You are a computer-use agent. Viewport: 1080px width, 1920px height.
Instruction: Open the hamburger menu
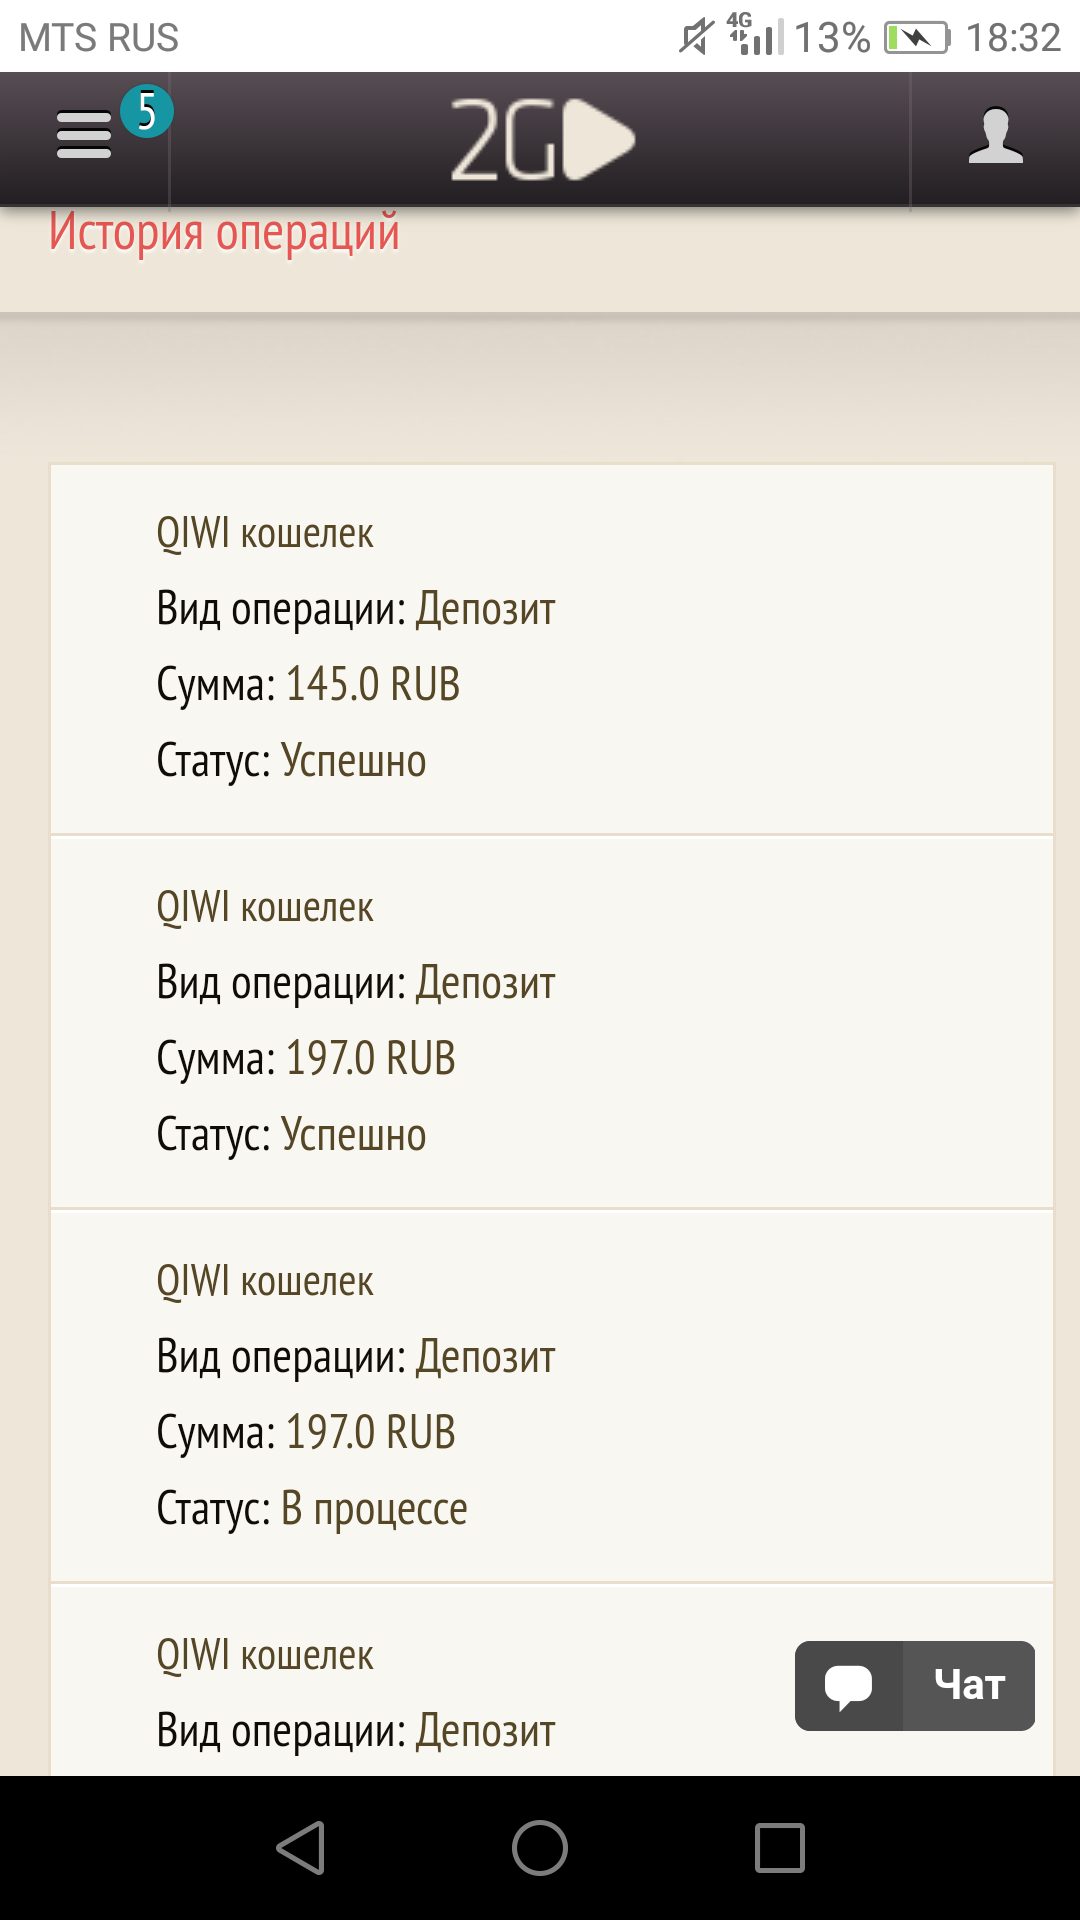tap(84, 135)
